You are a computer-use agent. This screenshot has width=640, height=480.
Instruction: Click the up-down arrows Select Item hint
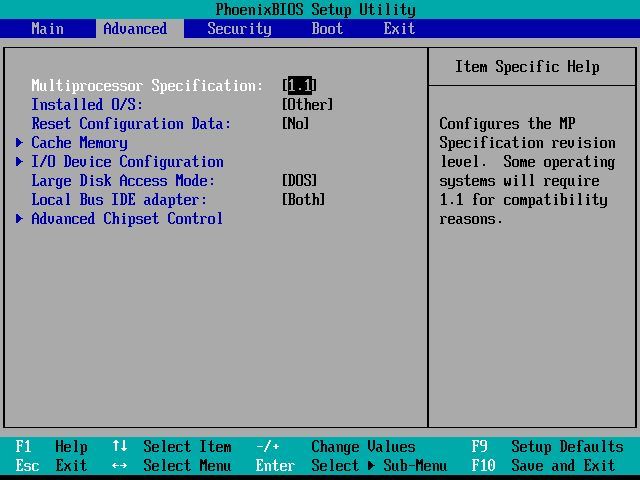pos(172,447)
